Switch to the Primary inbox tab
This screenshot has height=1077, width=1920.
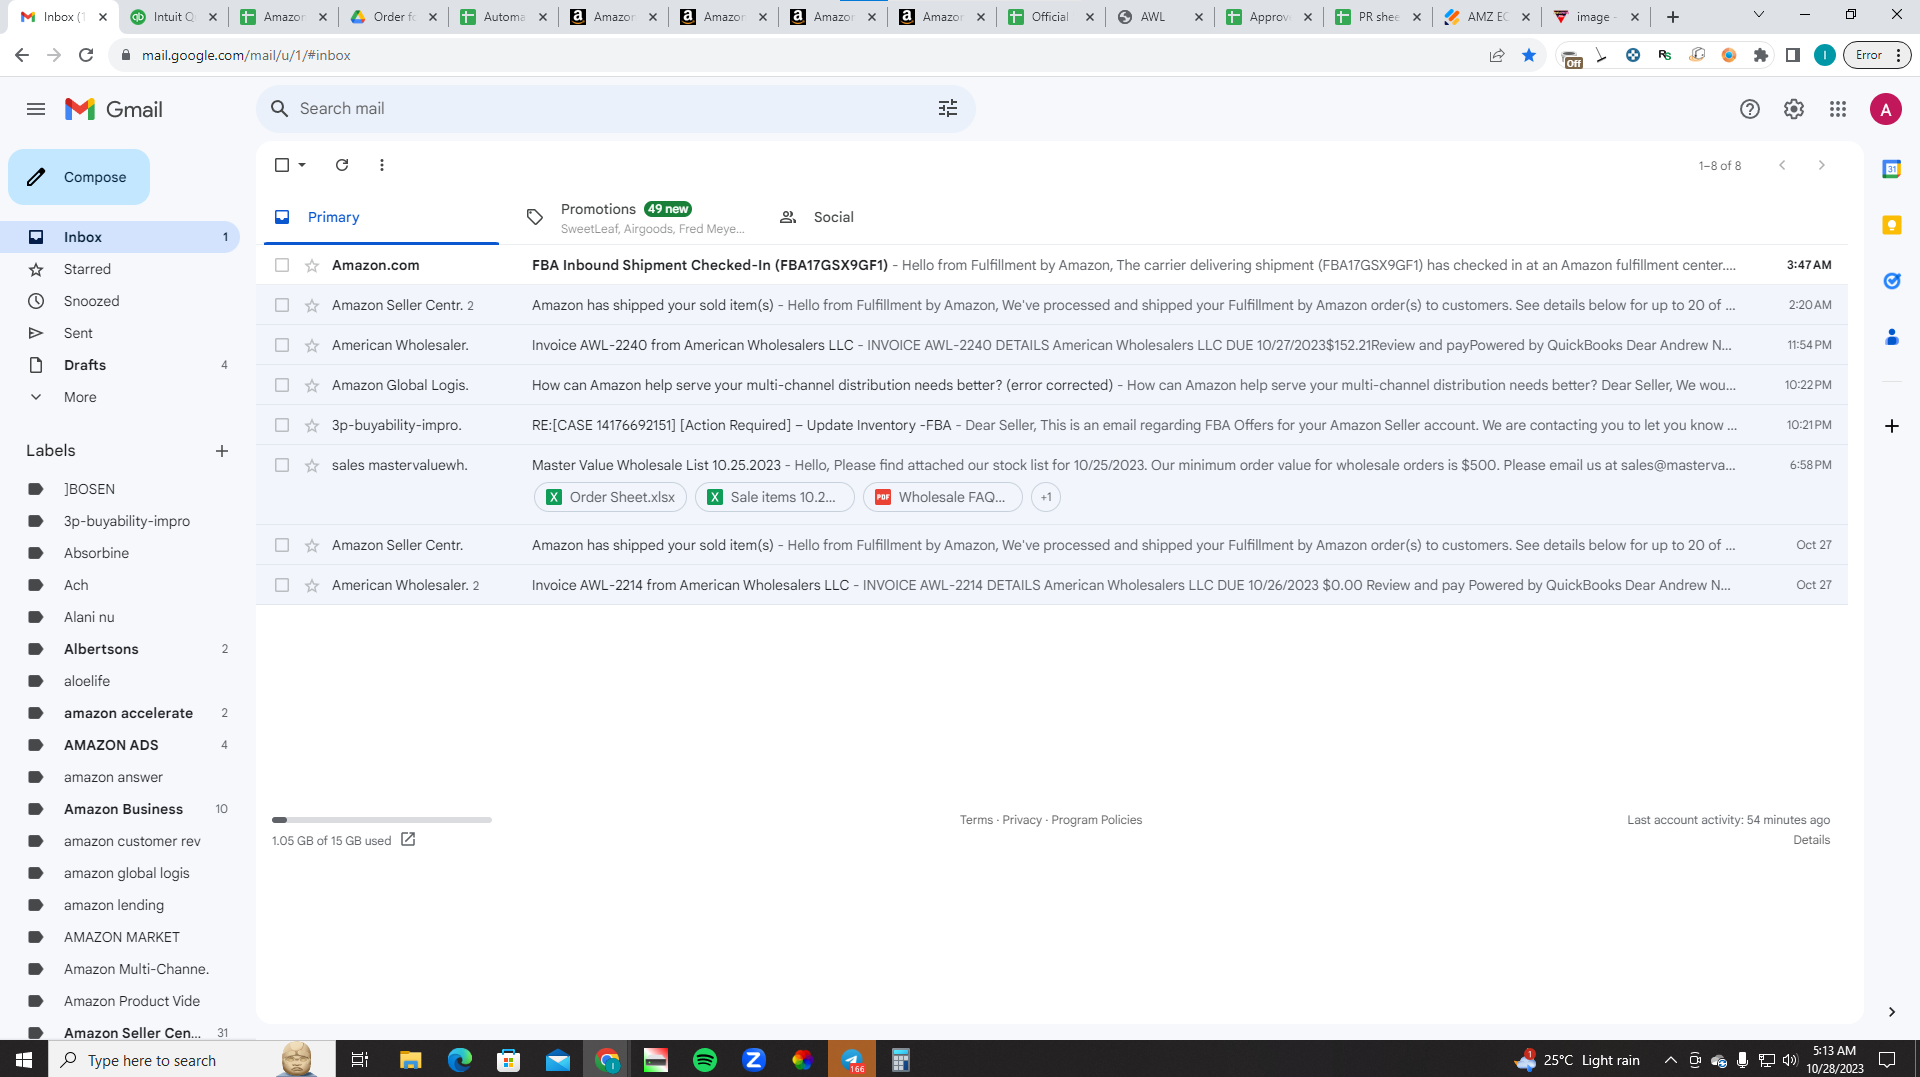click(381, 217)
